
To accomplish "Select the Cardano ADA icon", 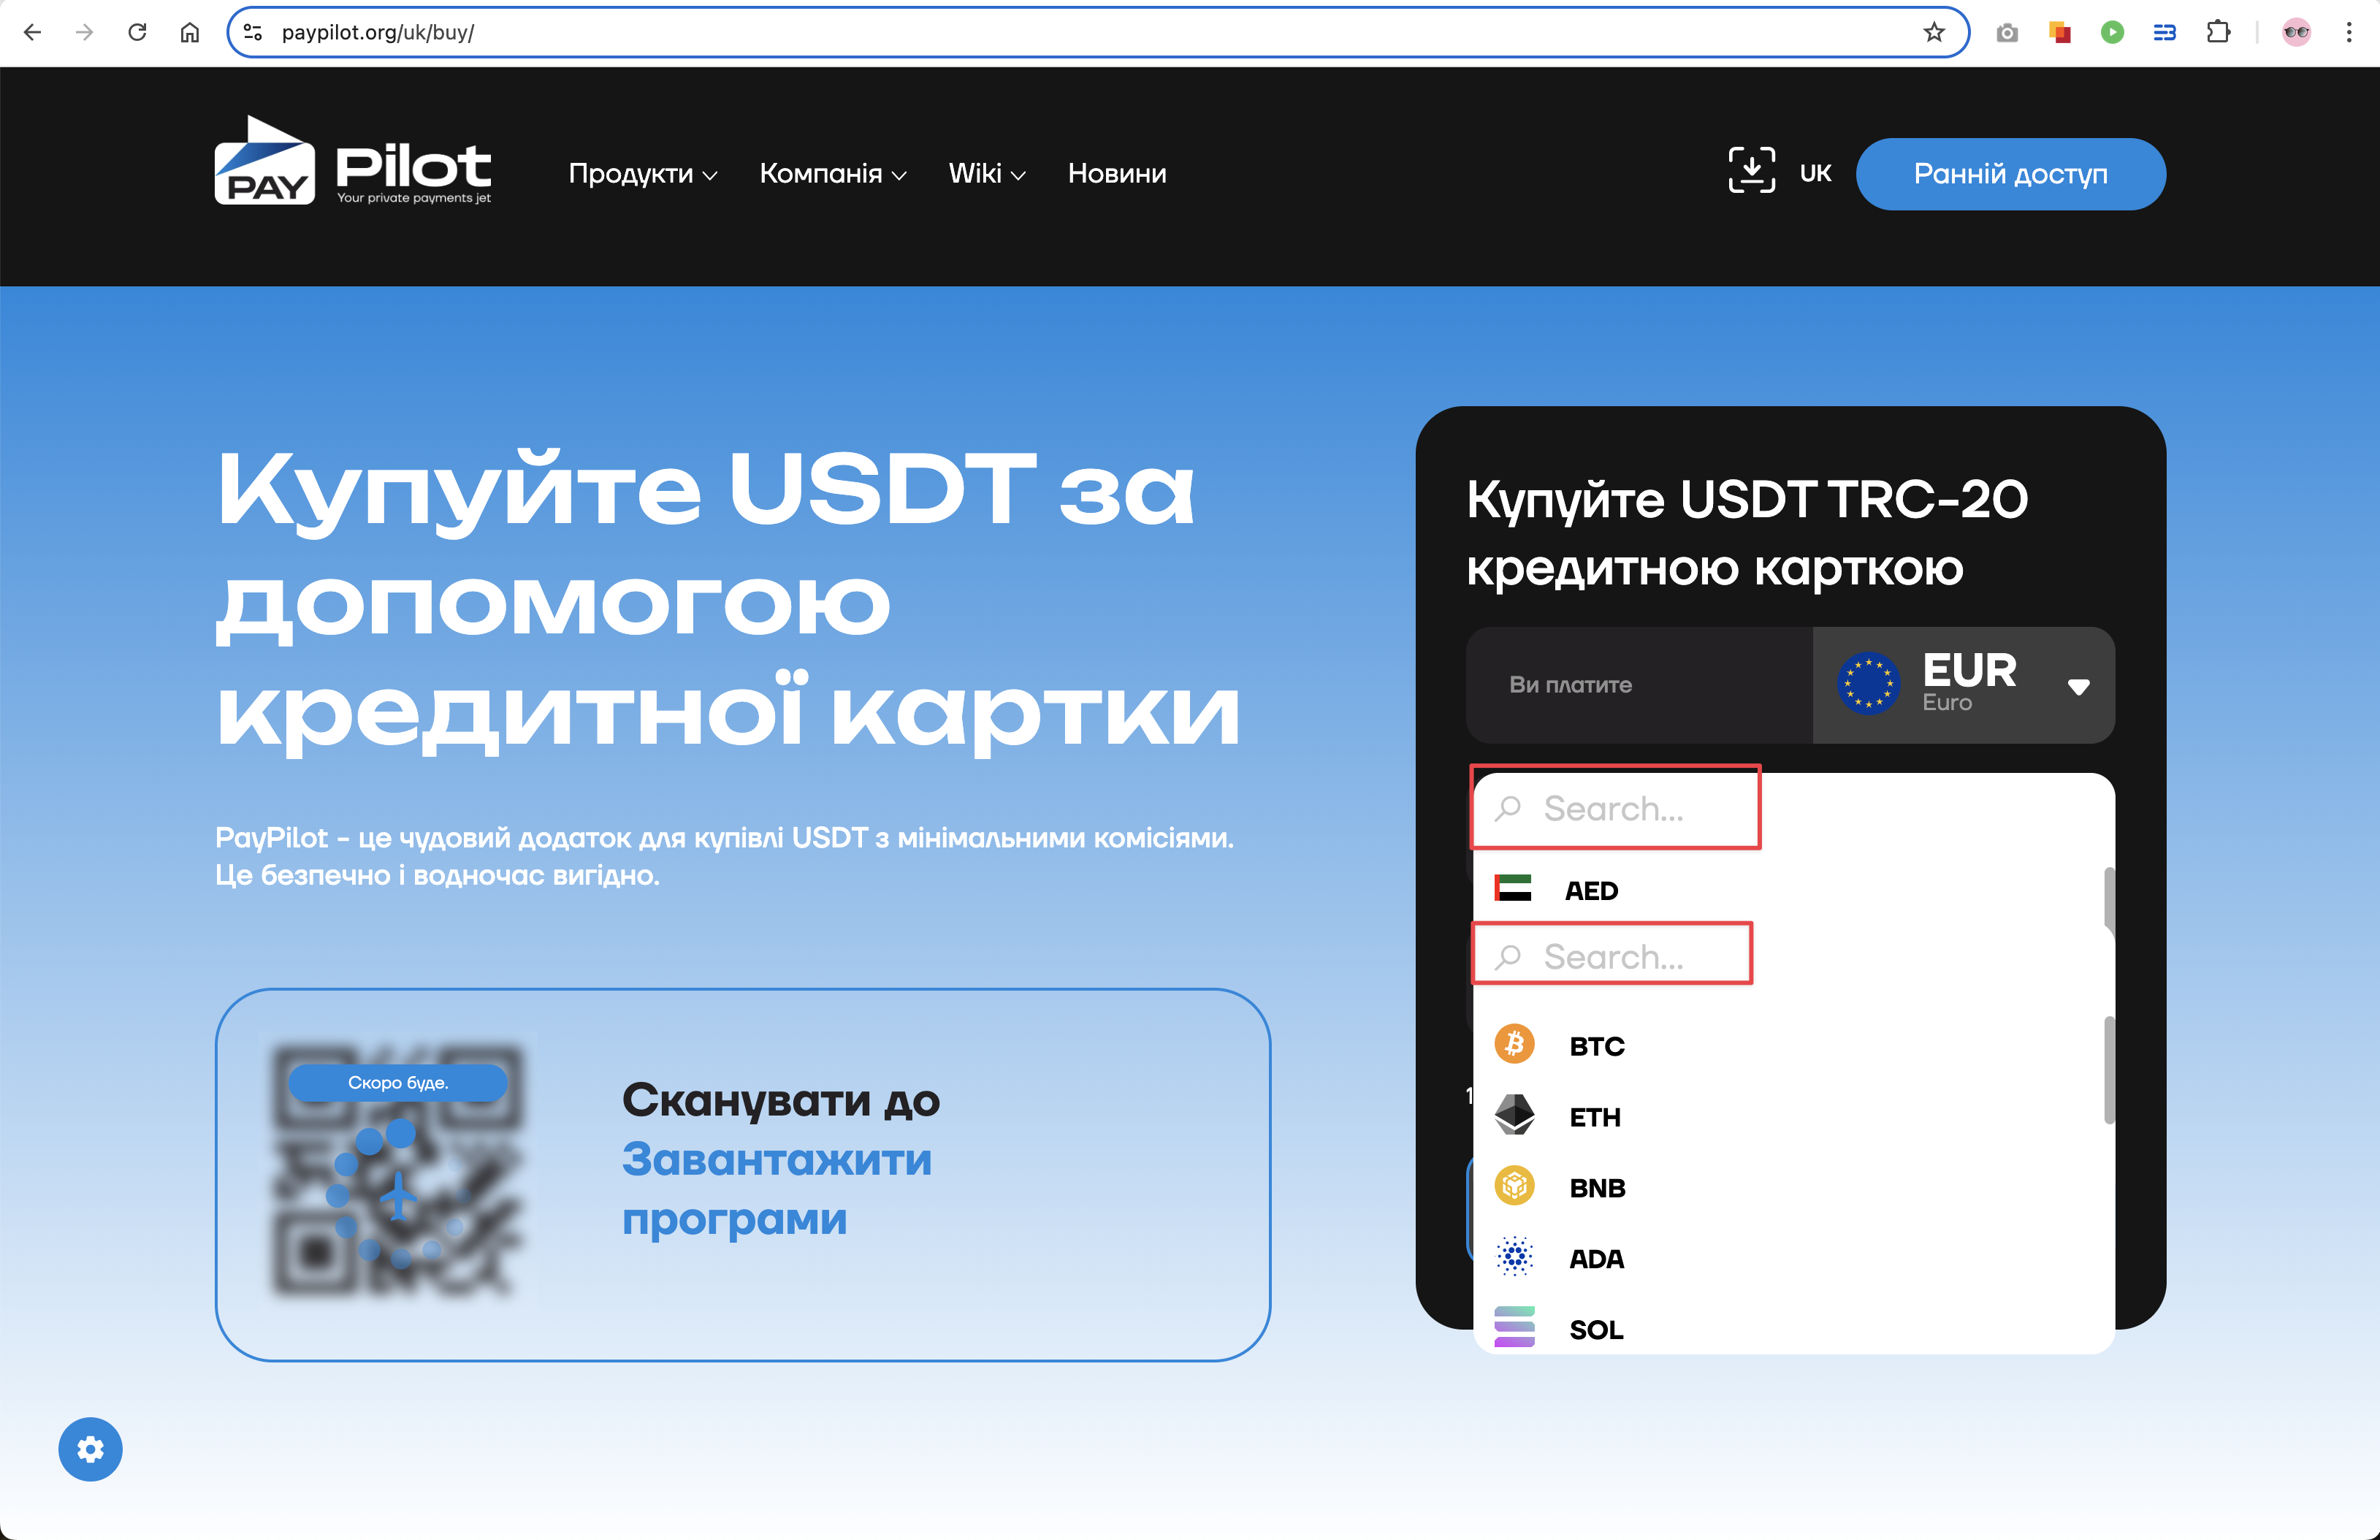I will (x=1514, y=1257).
